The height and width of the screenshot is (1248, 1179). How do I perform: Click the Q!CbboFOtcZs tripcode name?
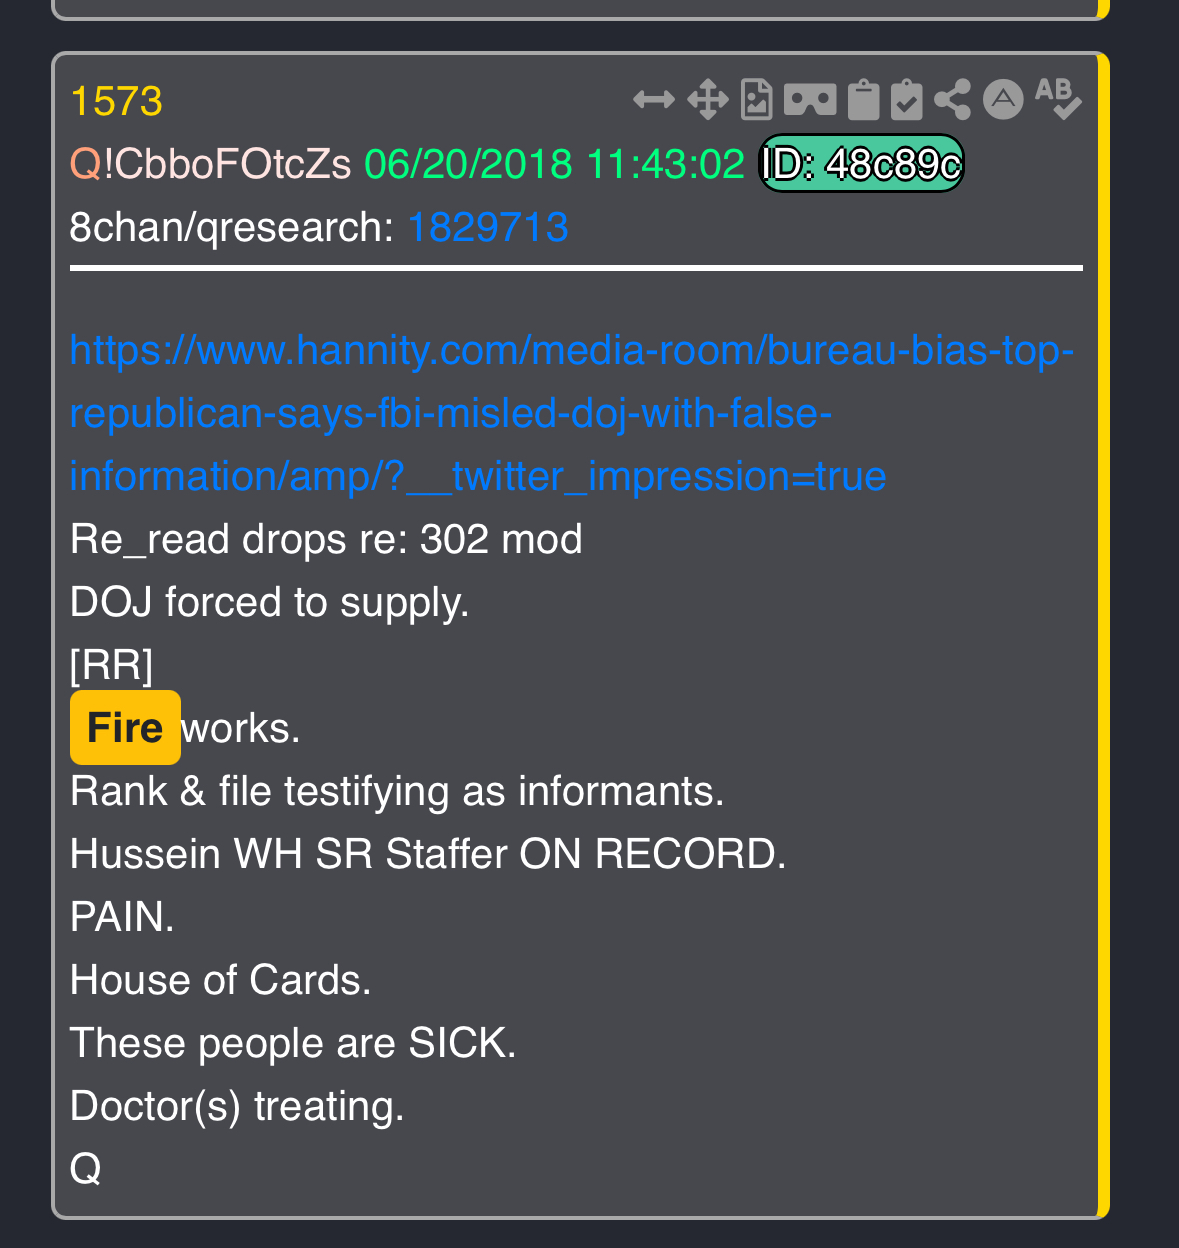point(210,164)
